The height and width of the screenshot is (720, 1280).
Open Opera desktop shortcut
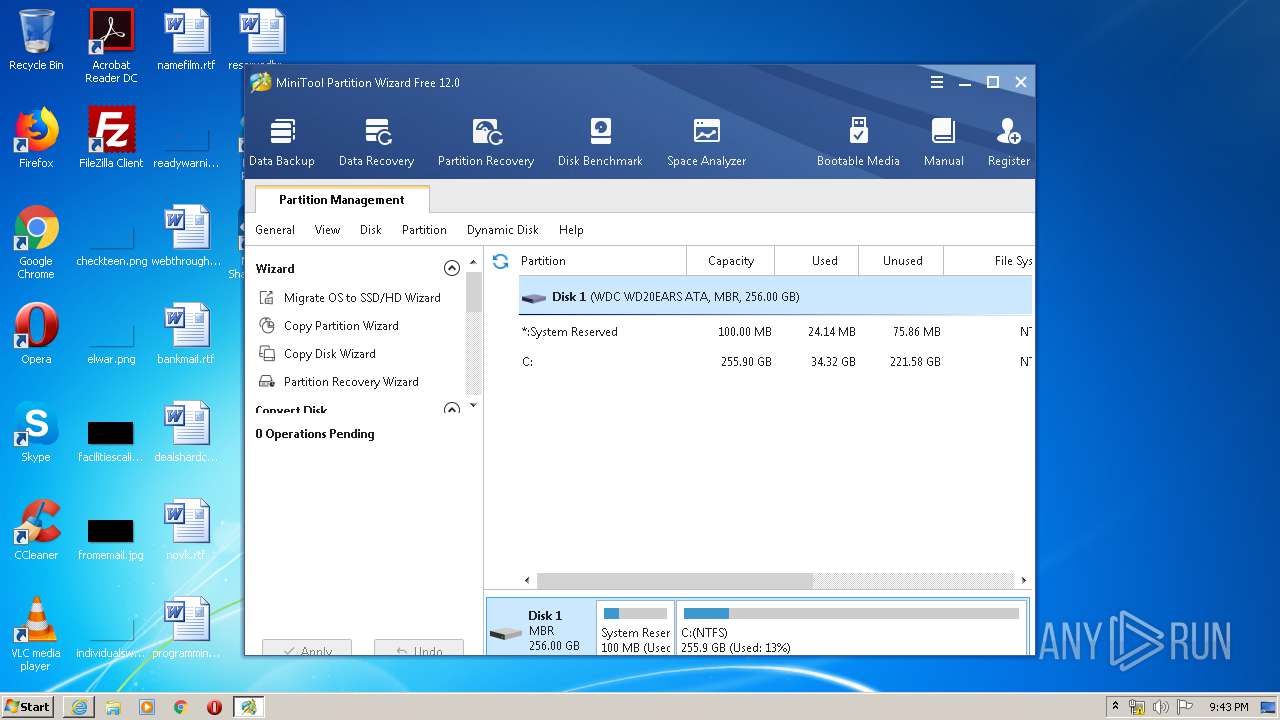point(36,334)
